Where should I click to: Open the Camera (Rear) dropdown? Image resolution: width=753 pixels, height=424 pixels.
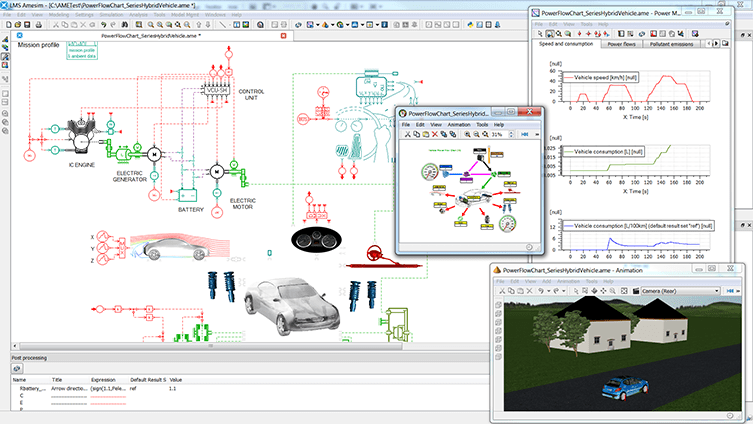pyautogui.click(x=680, y=291)
